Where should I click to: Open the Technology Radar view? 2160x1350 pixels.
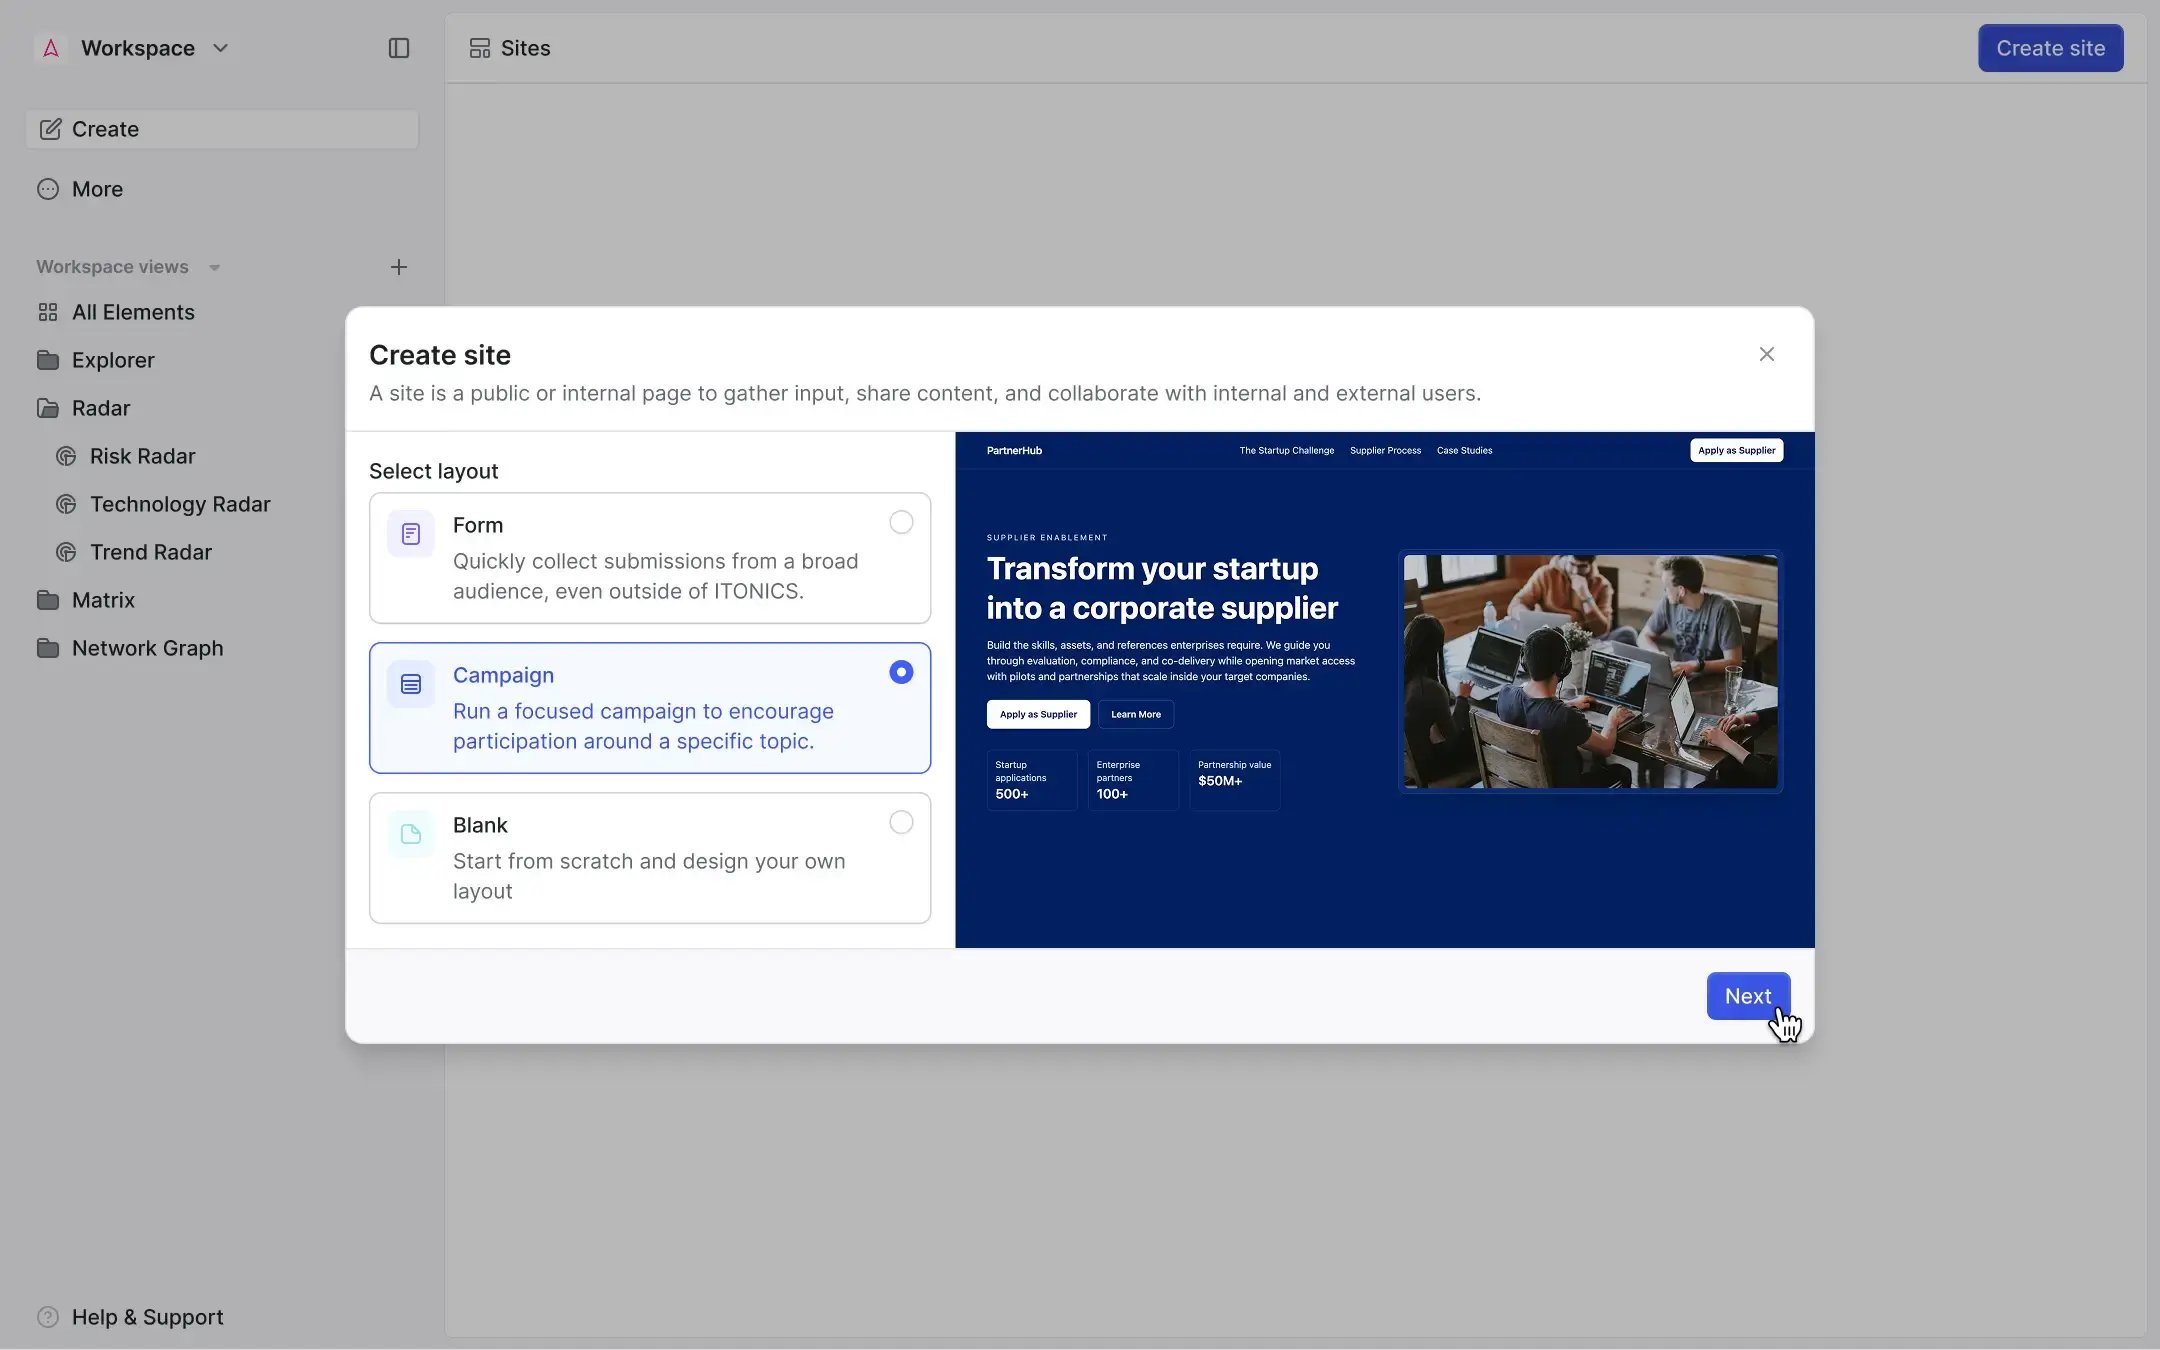[x=180, y=504]
